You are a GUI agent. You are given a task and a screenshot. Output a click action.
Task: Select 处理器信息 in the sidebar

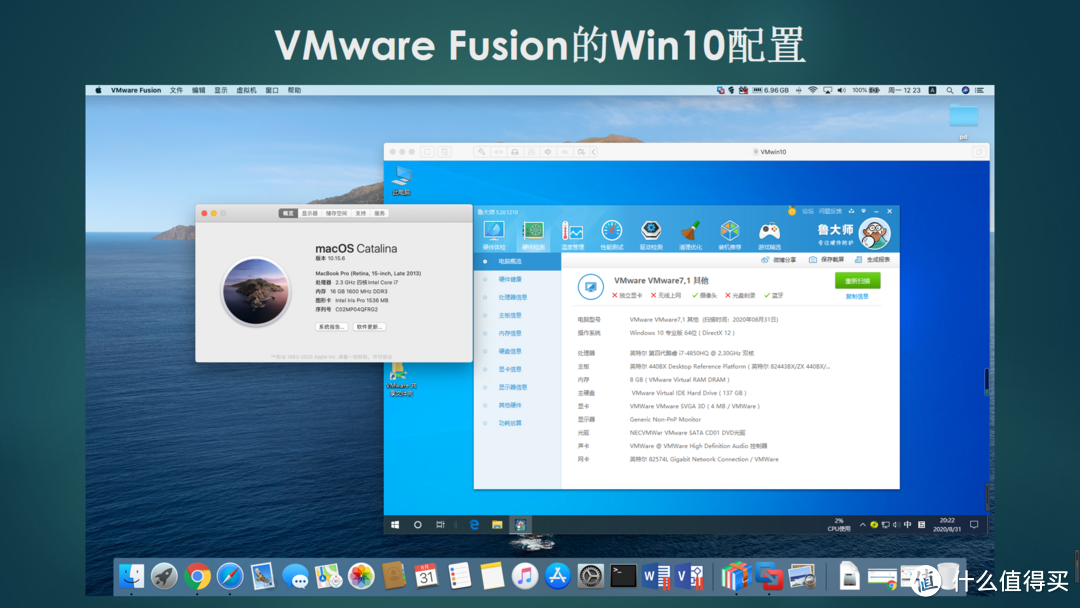[517, 297]
